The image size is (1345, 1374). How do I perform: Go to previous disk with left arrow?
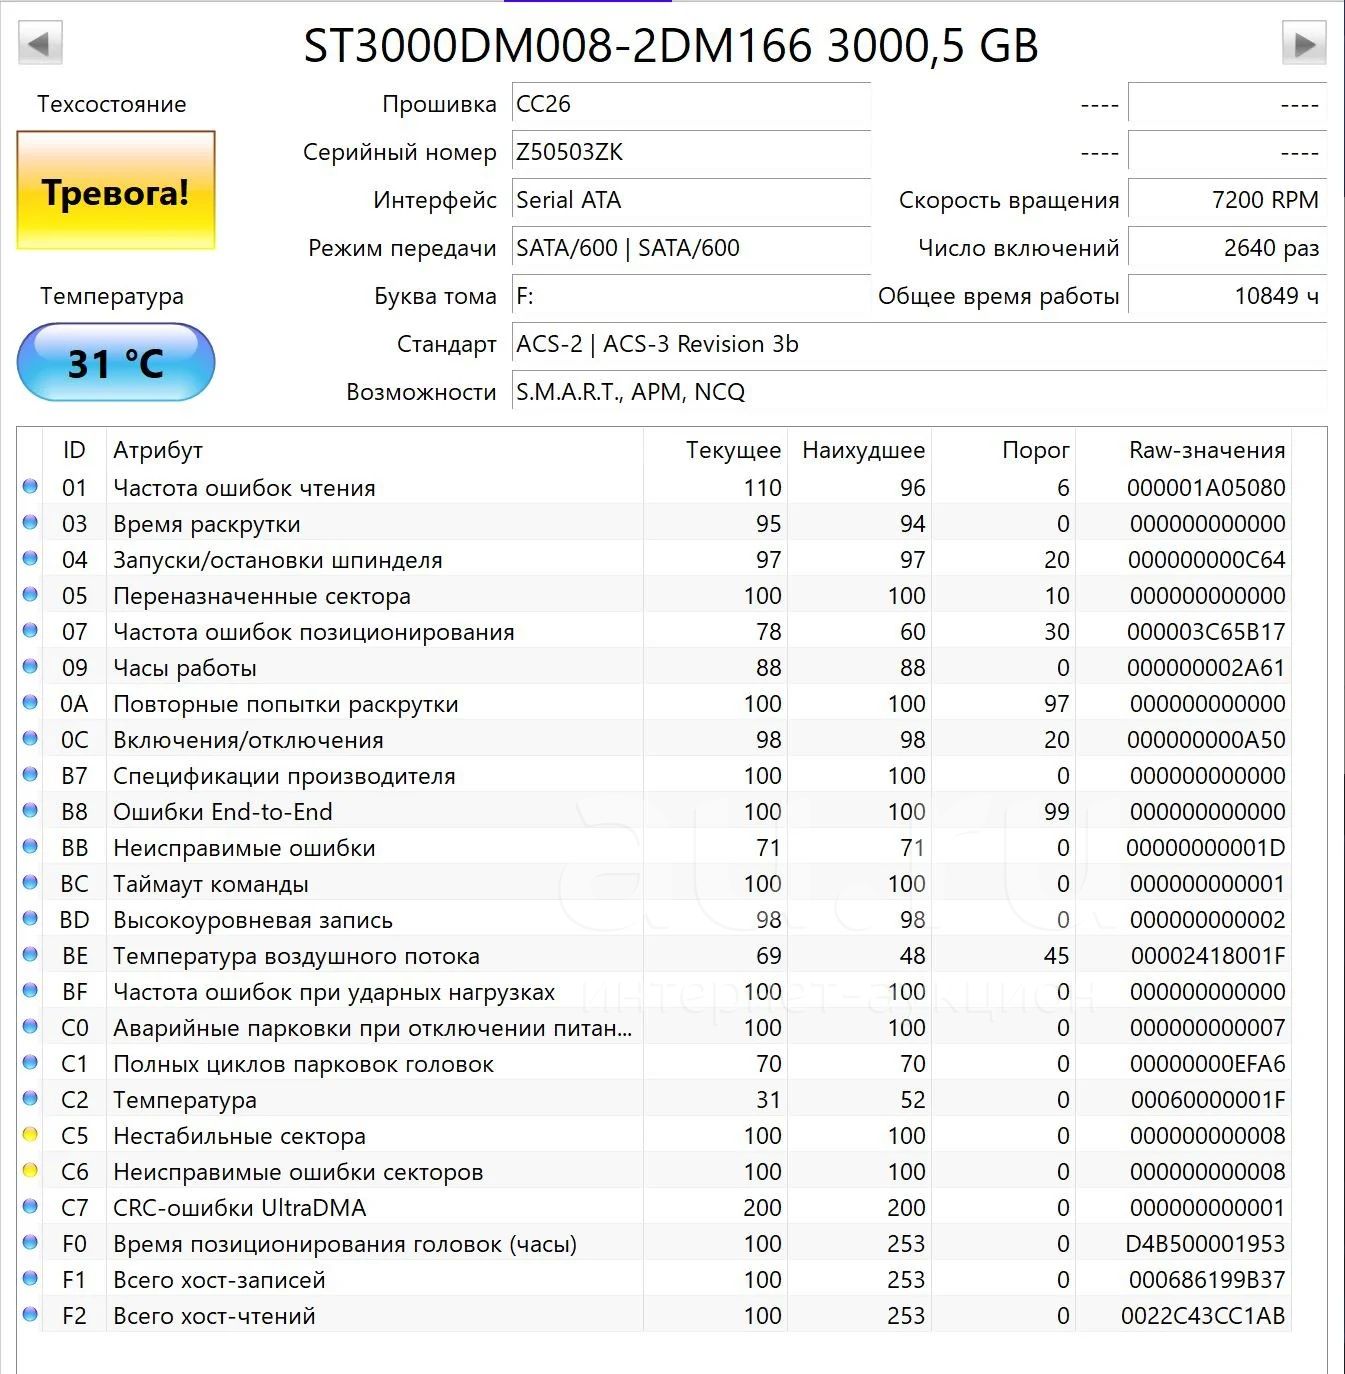[40, 44]
